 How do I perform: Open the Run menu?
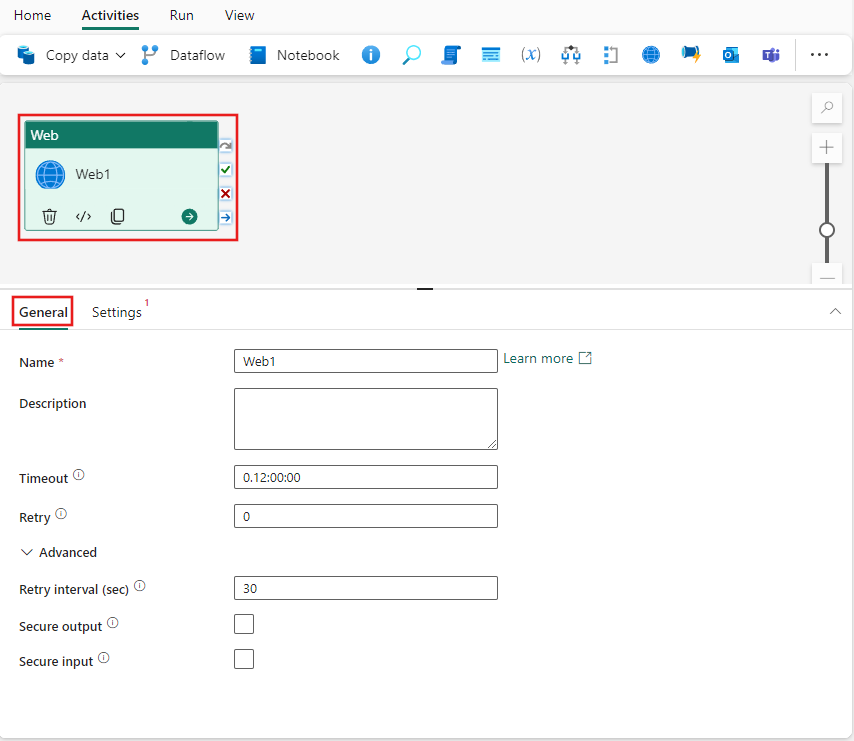point(181,15)
